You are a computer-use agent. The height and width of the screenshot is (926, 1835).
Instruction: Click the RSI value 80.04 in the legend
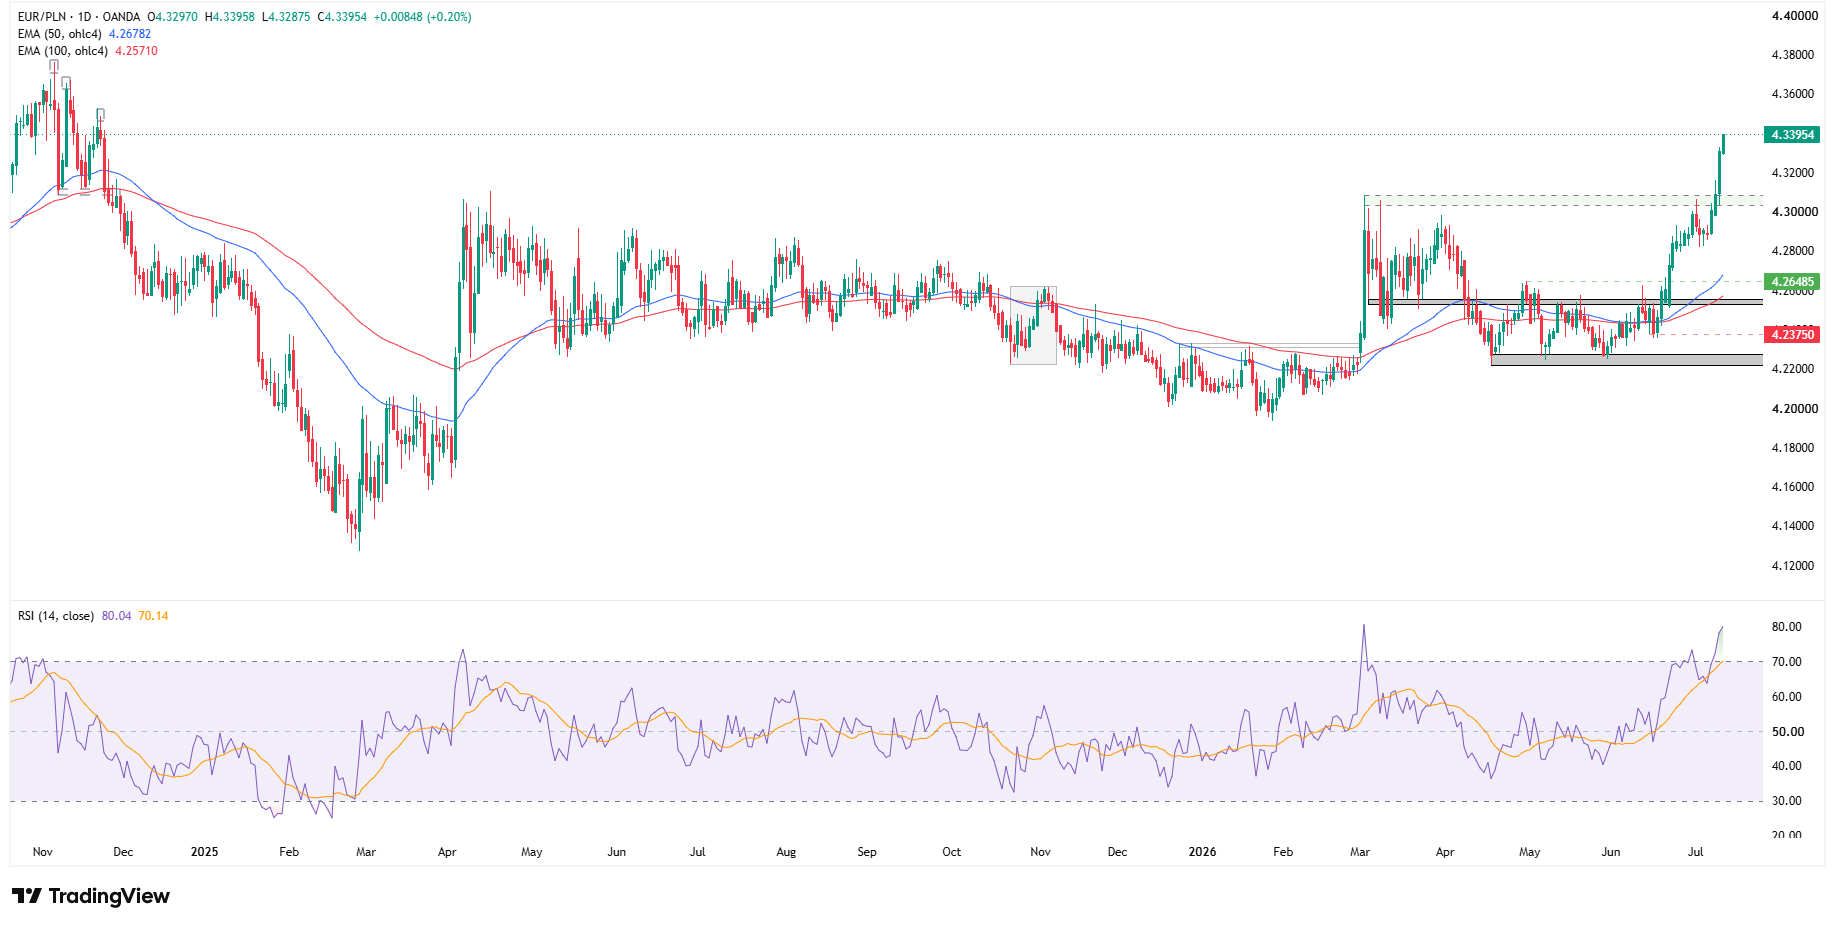[117, 616]
